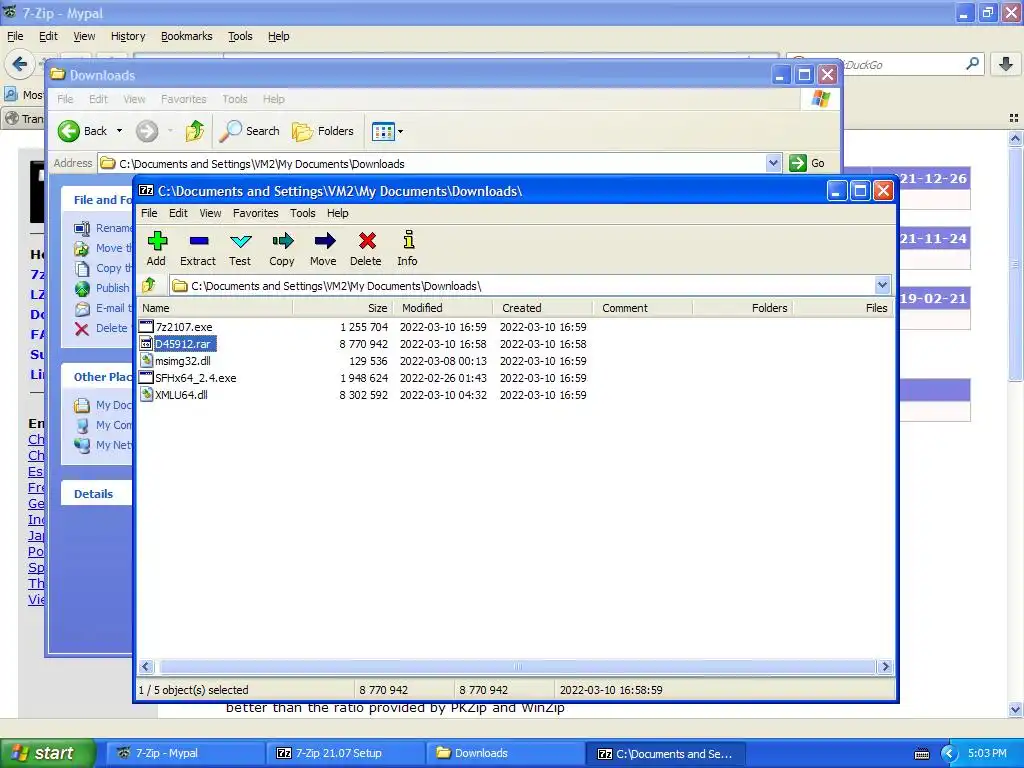
Task: Open the Downloads window address dropdown
Action: pyautogui.click(x=773, y=163)
